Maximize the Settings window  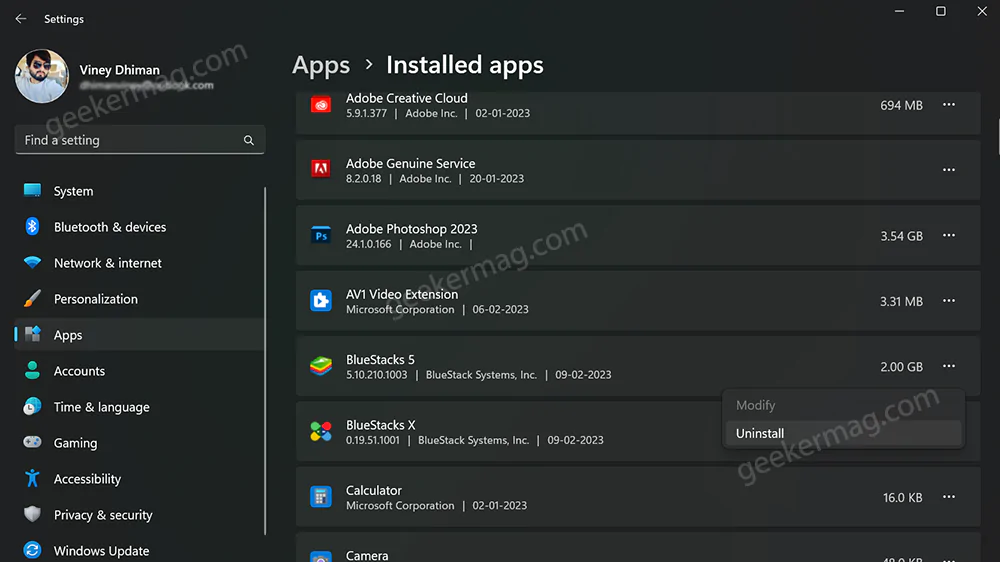[x=941, y=11]
